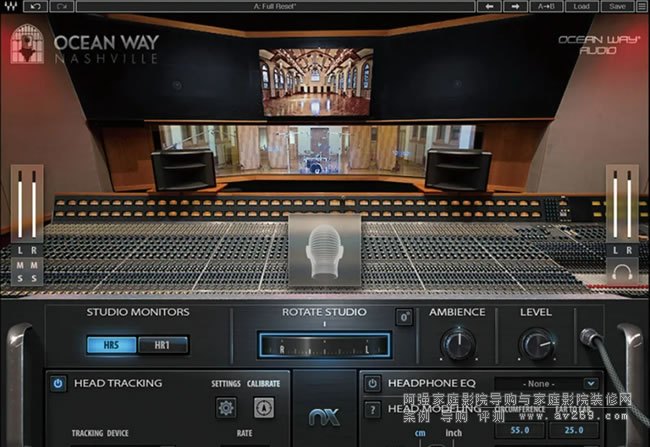
Task: Click the headphones icon under right meter
Action: (x=623, y=271)
